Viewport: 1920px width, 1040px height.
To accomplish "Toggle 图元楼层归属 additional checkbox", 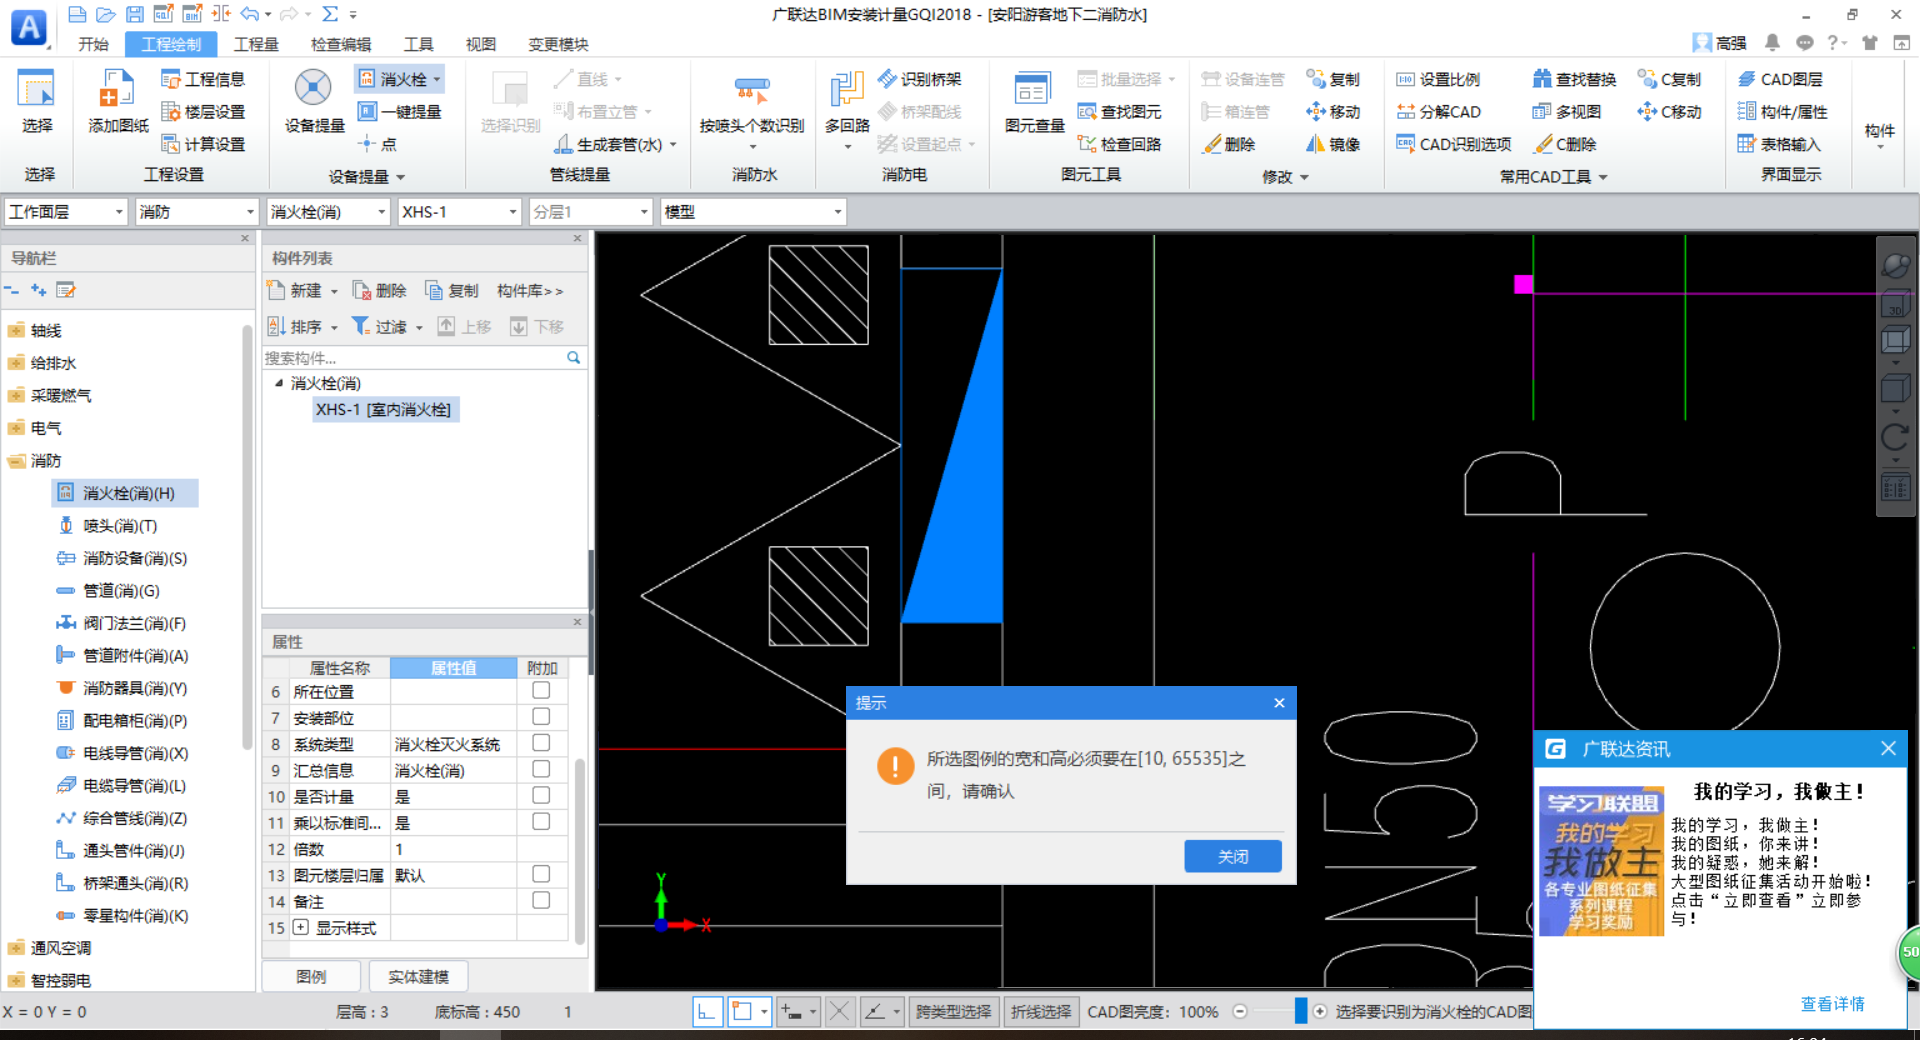I will coord(541,874).
